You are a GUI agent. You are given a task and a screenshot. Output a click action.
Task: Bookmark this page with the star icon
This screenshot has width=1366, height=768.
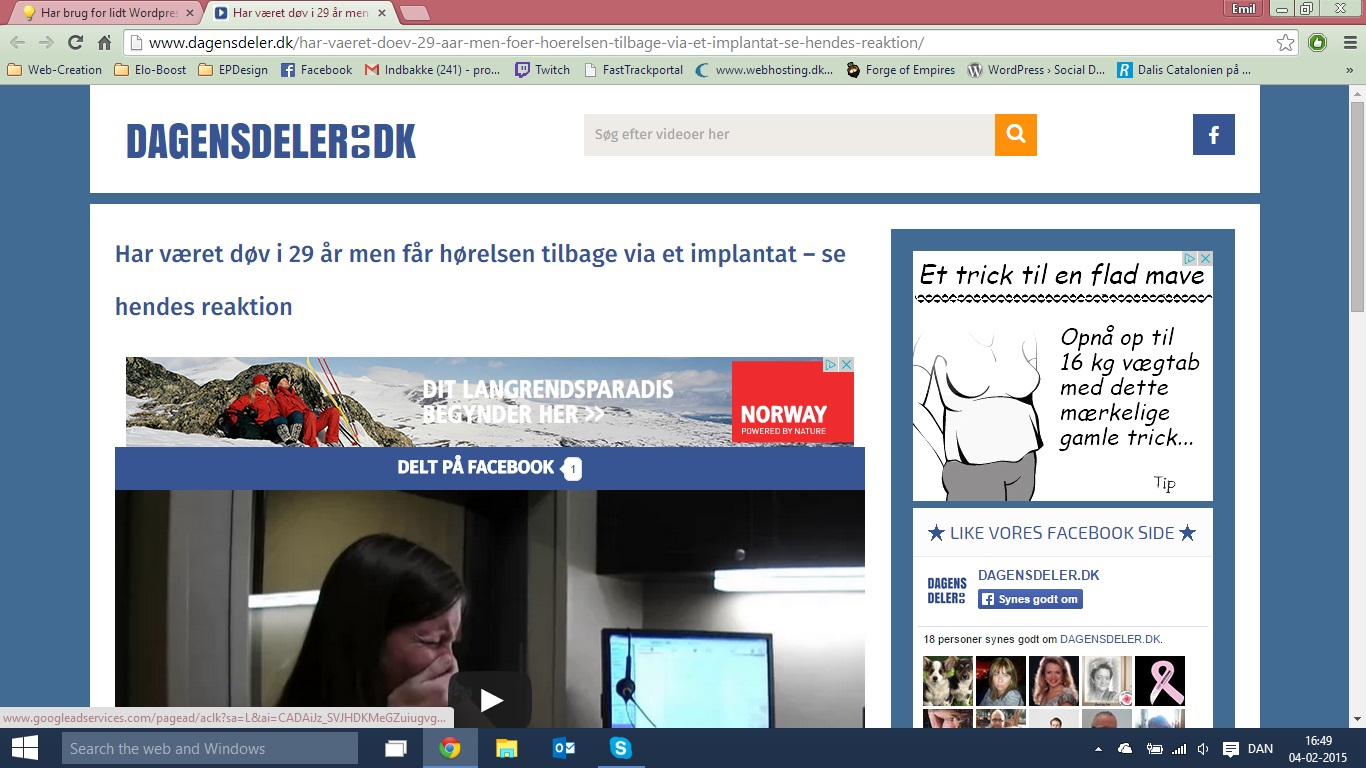1285,42
